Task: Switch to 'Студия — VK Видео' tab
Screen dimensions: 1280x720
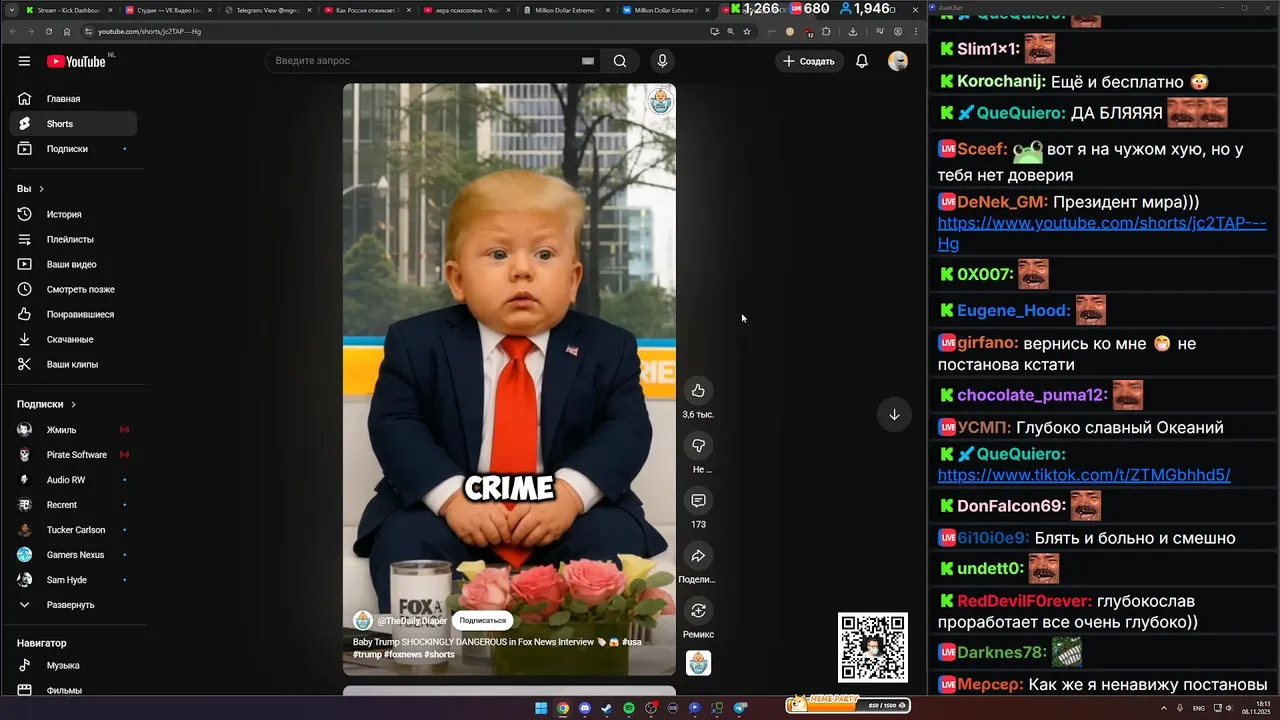Action: tap(167, 10)
